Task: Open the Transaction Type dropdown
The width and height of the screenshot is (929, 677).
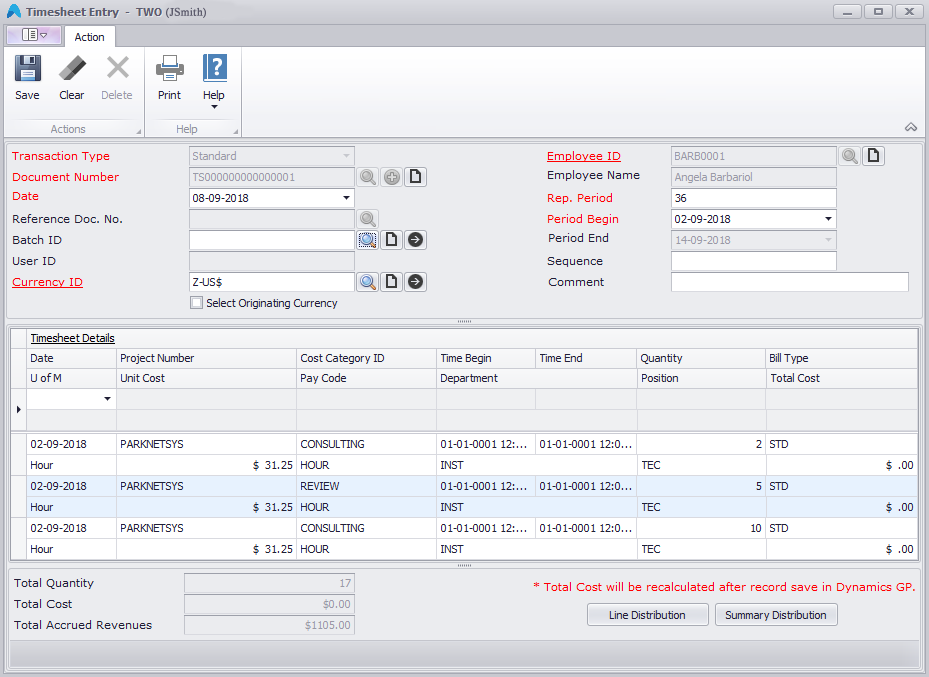Action: pyautogui.click(x=347, y=156)
